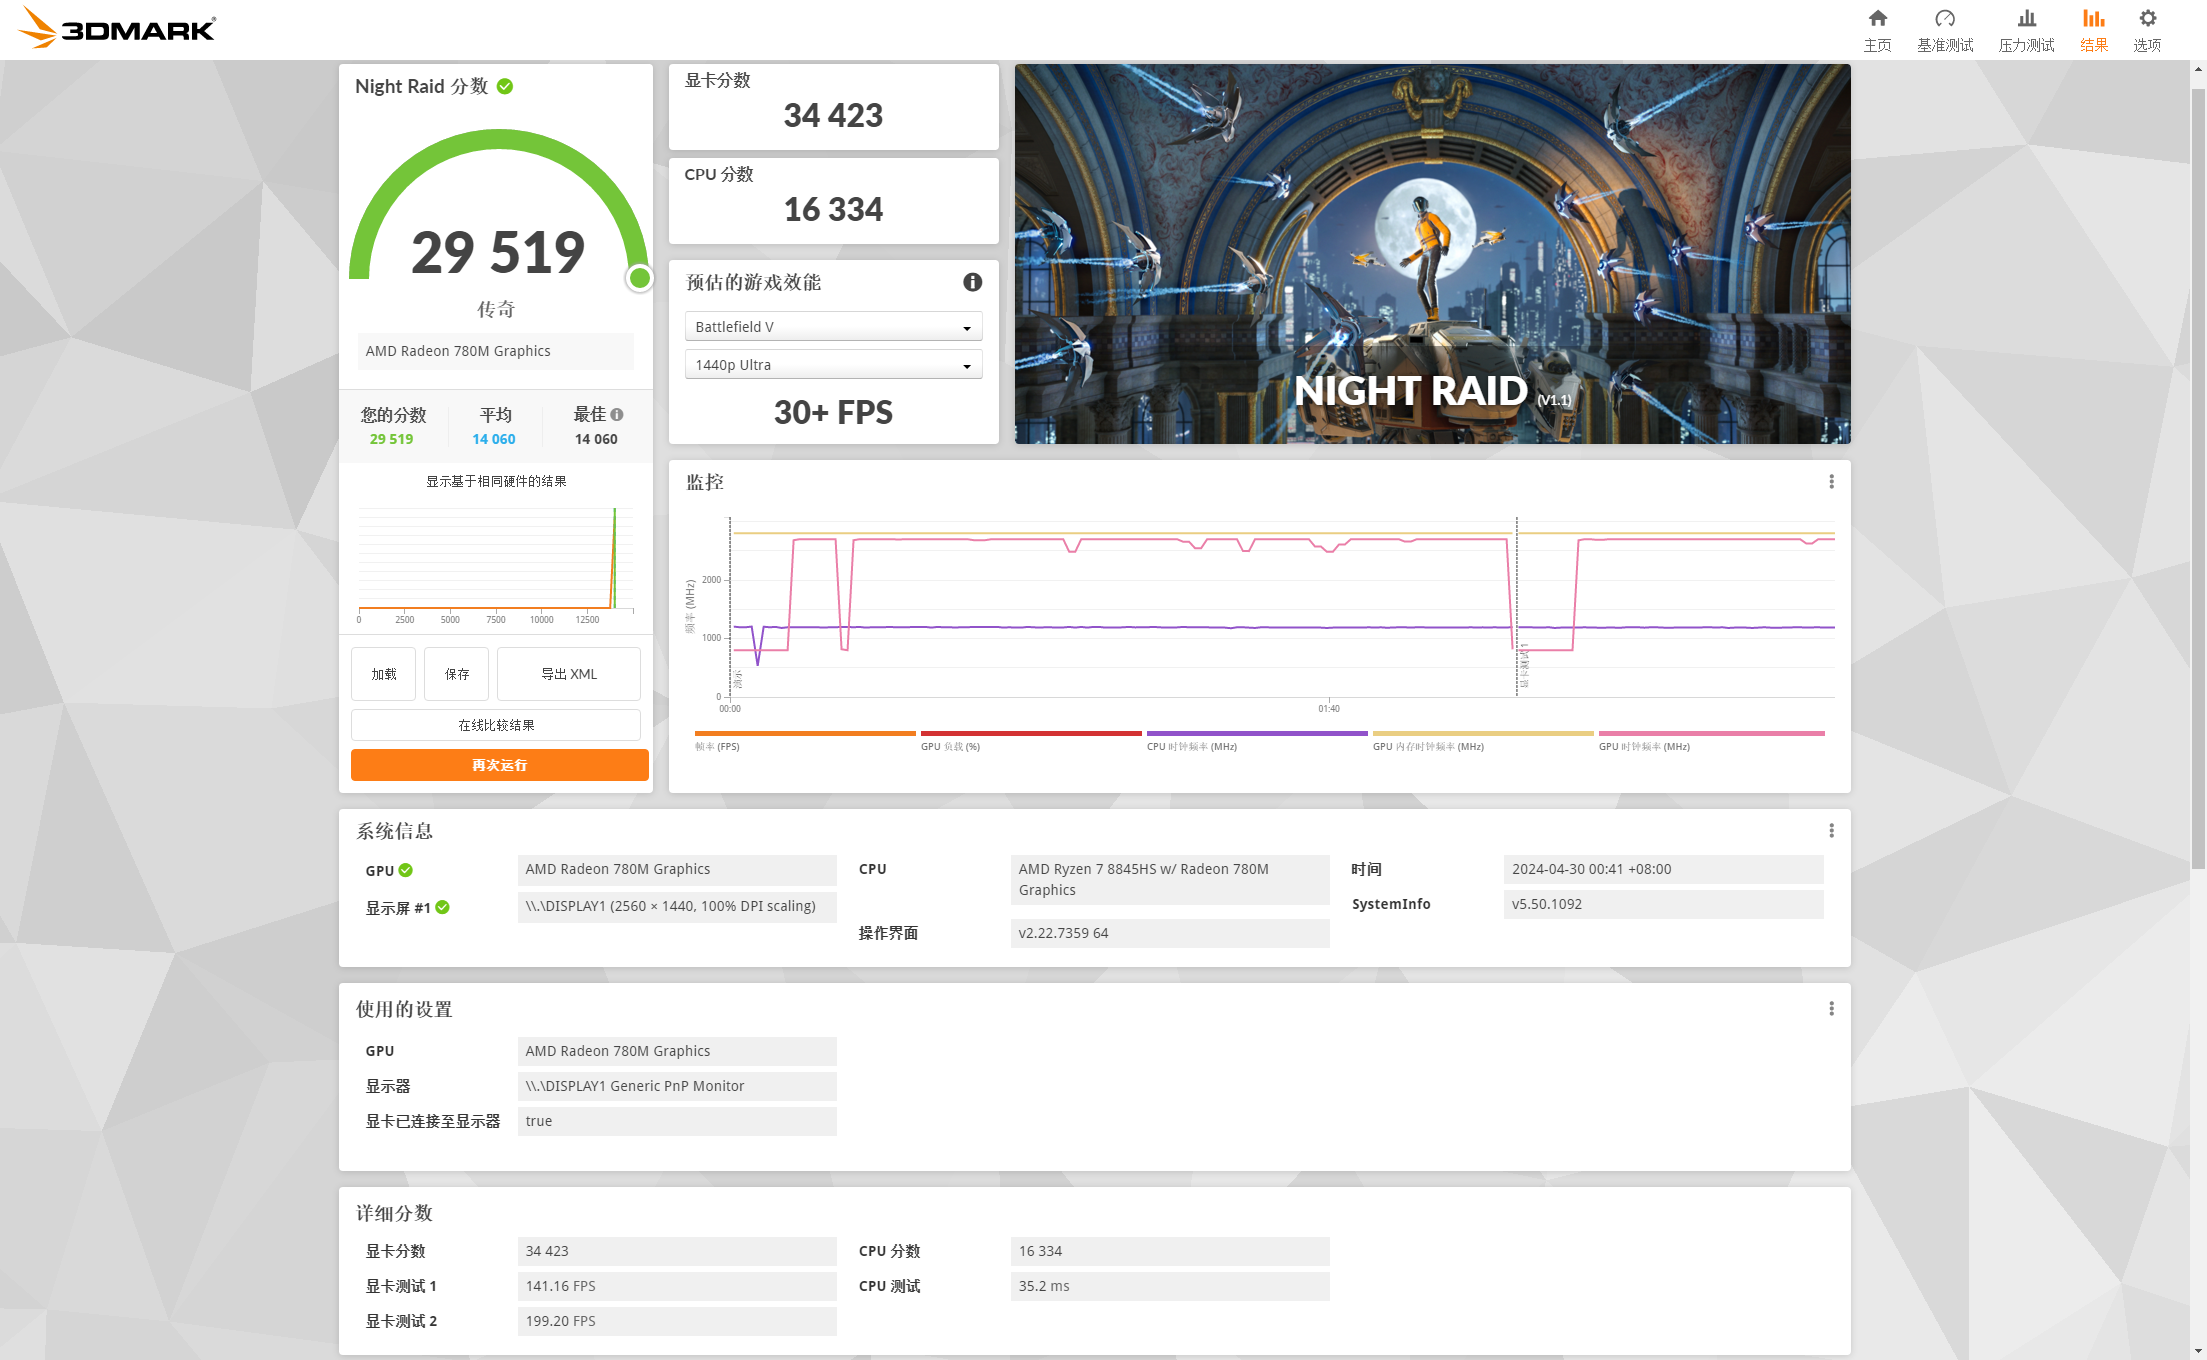Click the 时间 value 2024-04-30 00:41
This screenshot has height=1360, width=2207.
(1663, 869)
